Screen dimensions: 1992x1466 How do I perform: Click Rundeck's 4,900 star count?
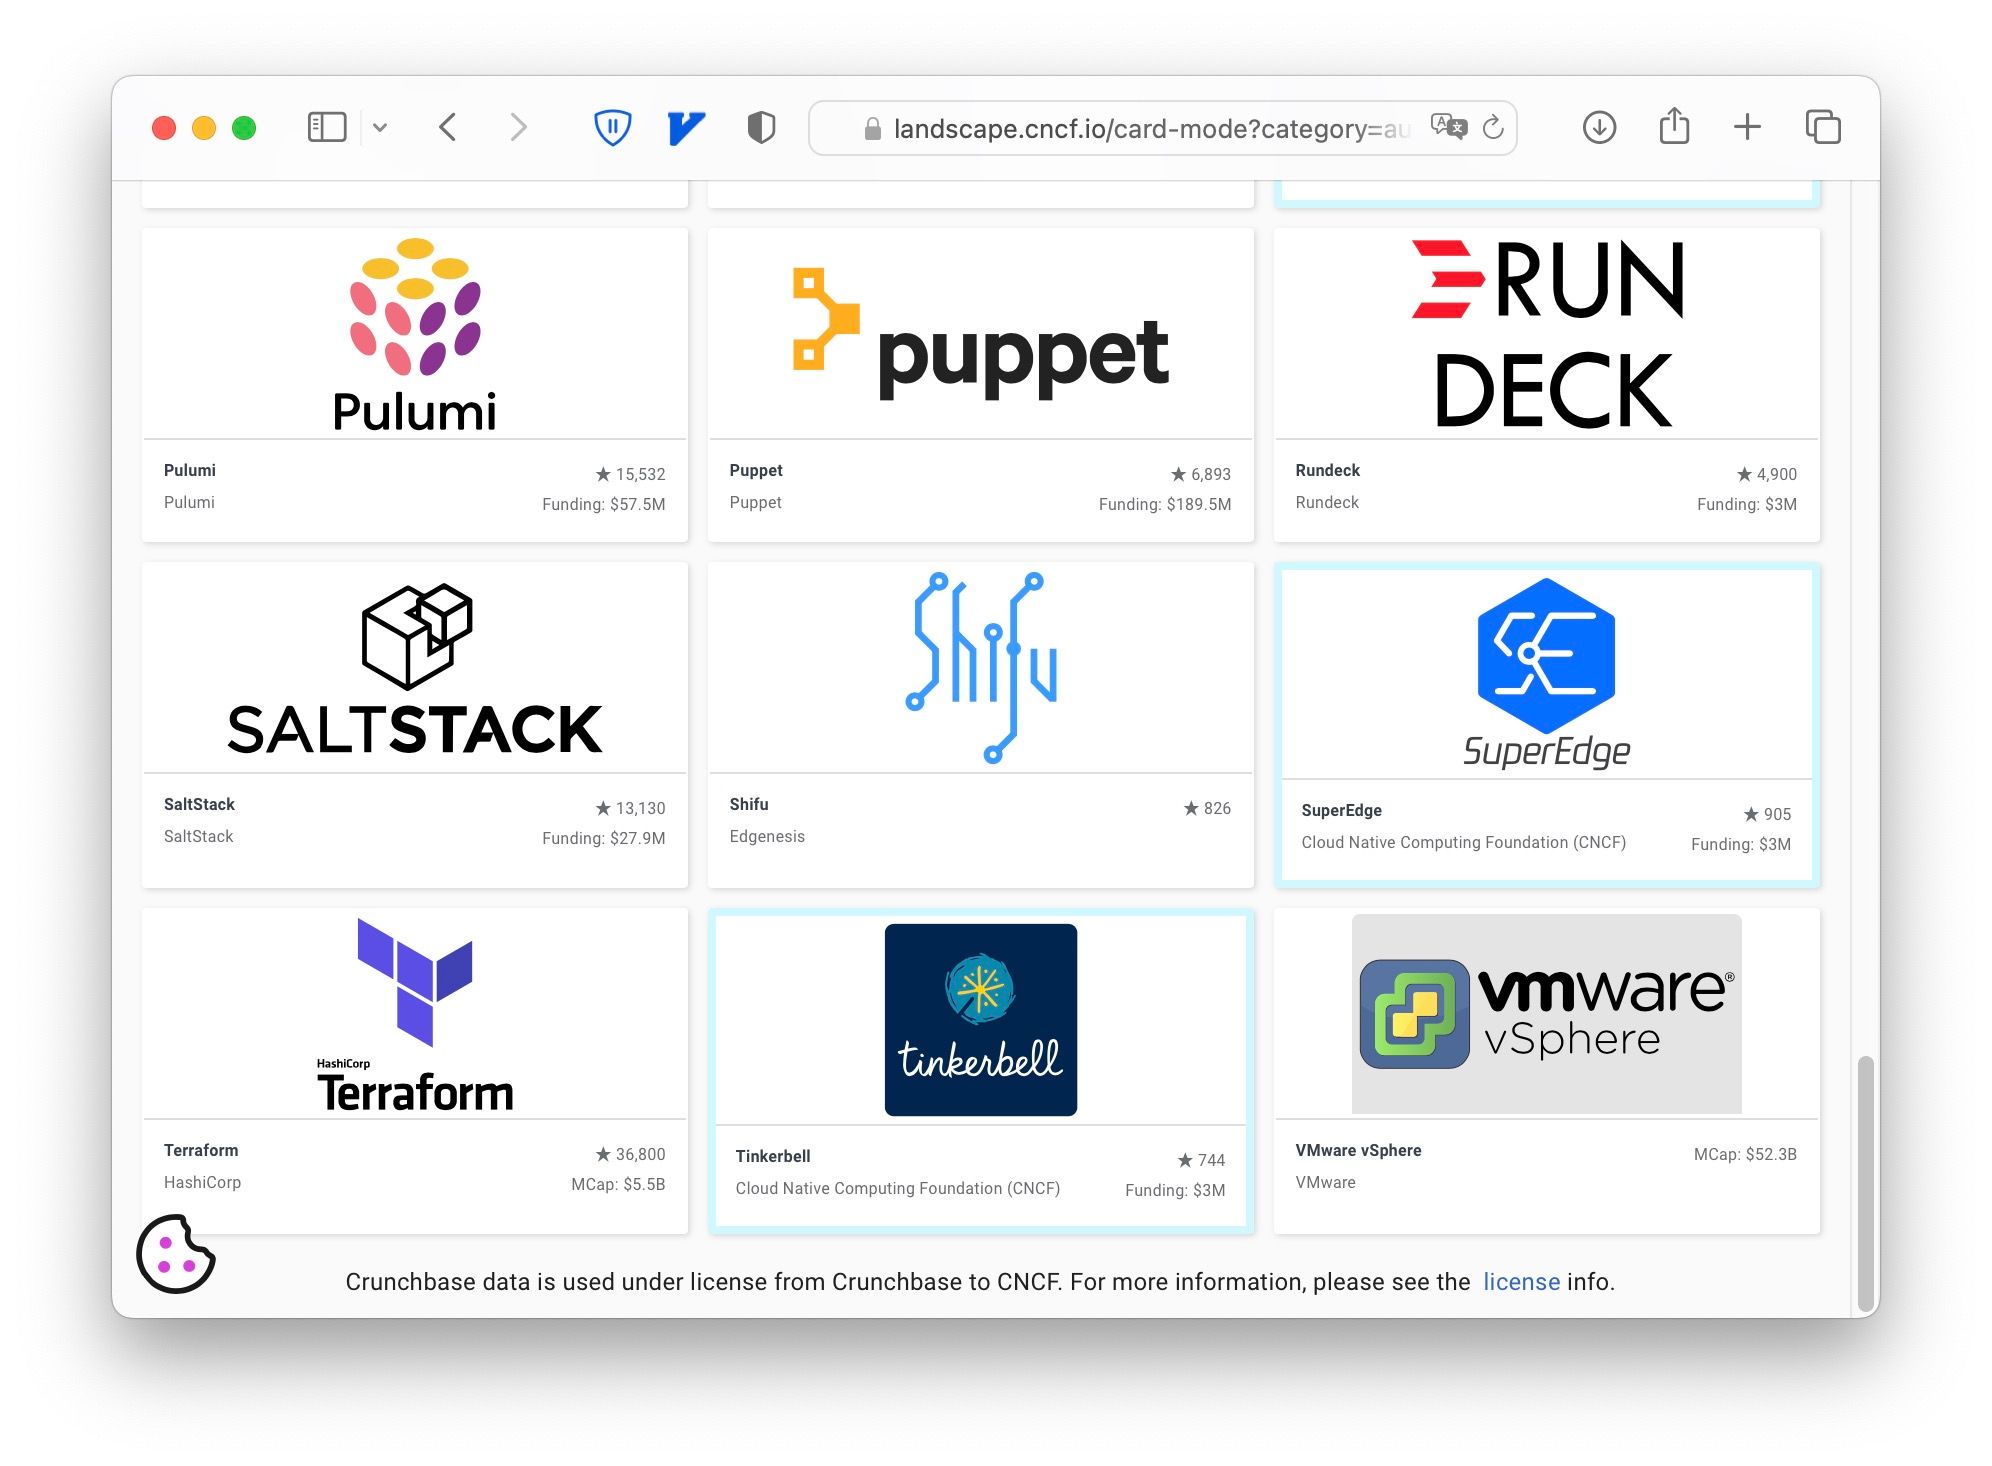point(1767,474)
